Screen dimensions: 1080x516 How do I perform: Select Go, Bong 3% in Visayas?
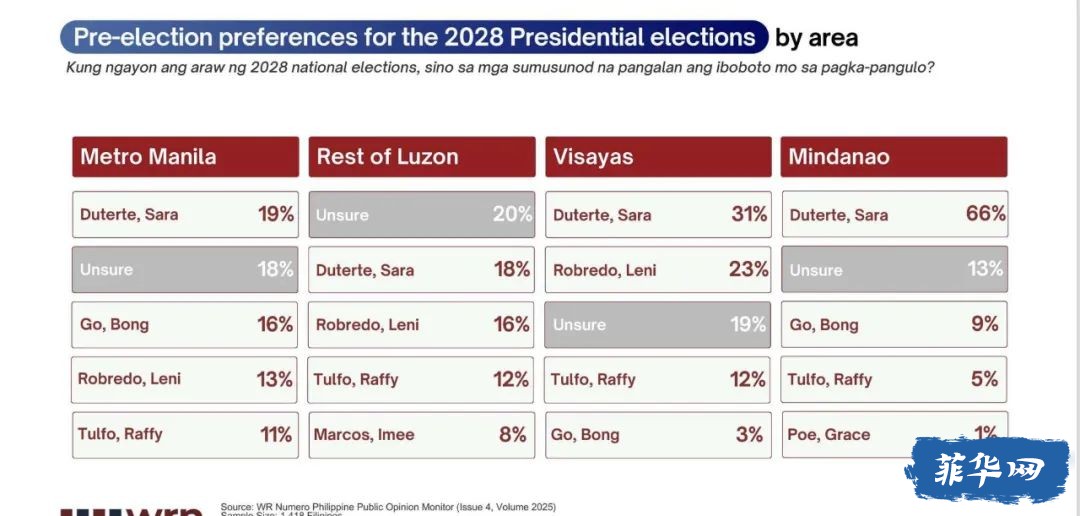(658, 435)
